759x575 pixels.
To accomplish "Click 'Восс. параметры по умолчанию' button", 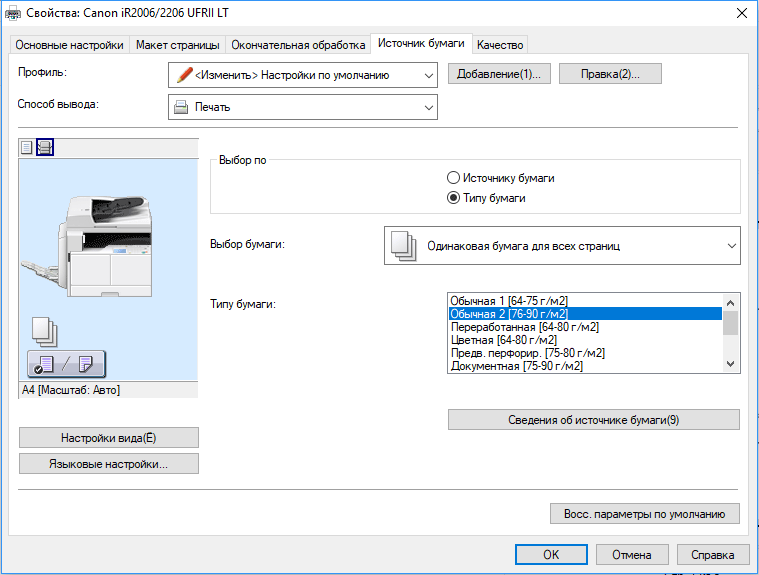I will 645,514.
